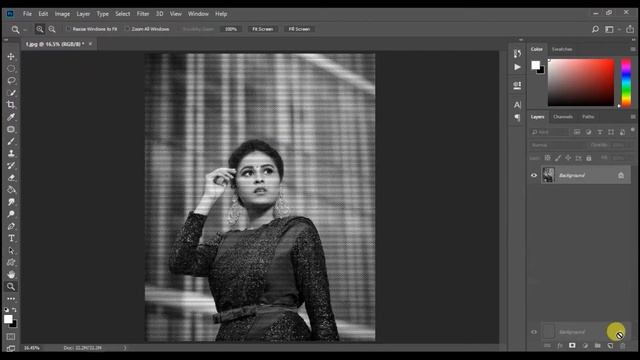Select the Lasso tool

click(x=11, y=80)
